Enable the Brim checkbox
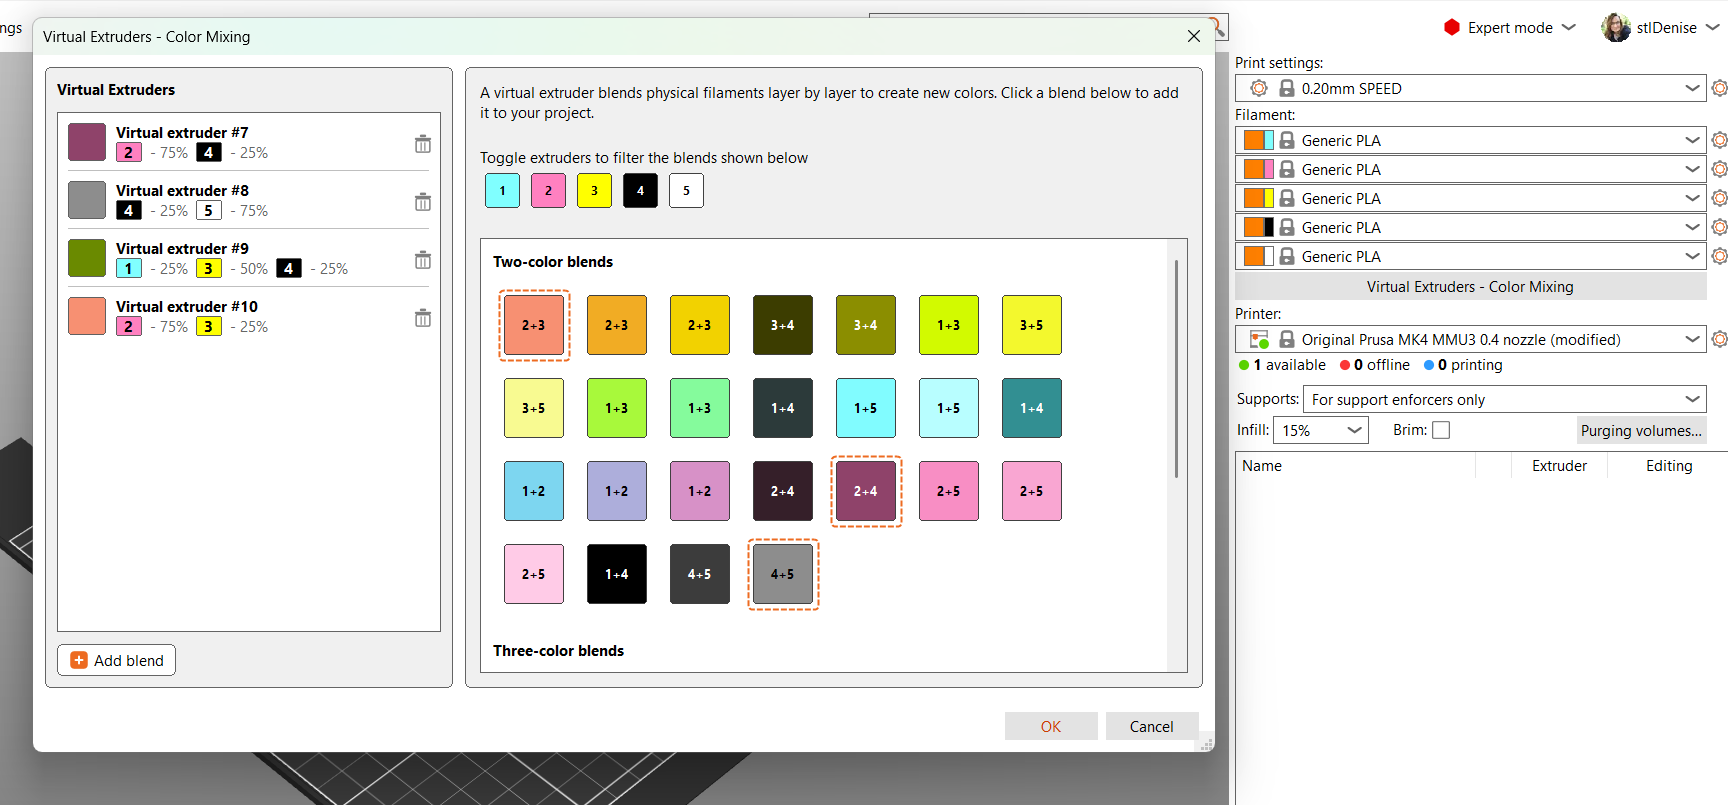This screenshot has width=1728, height=805. 1441,430
